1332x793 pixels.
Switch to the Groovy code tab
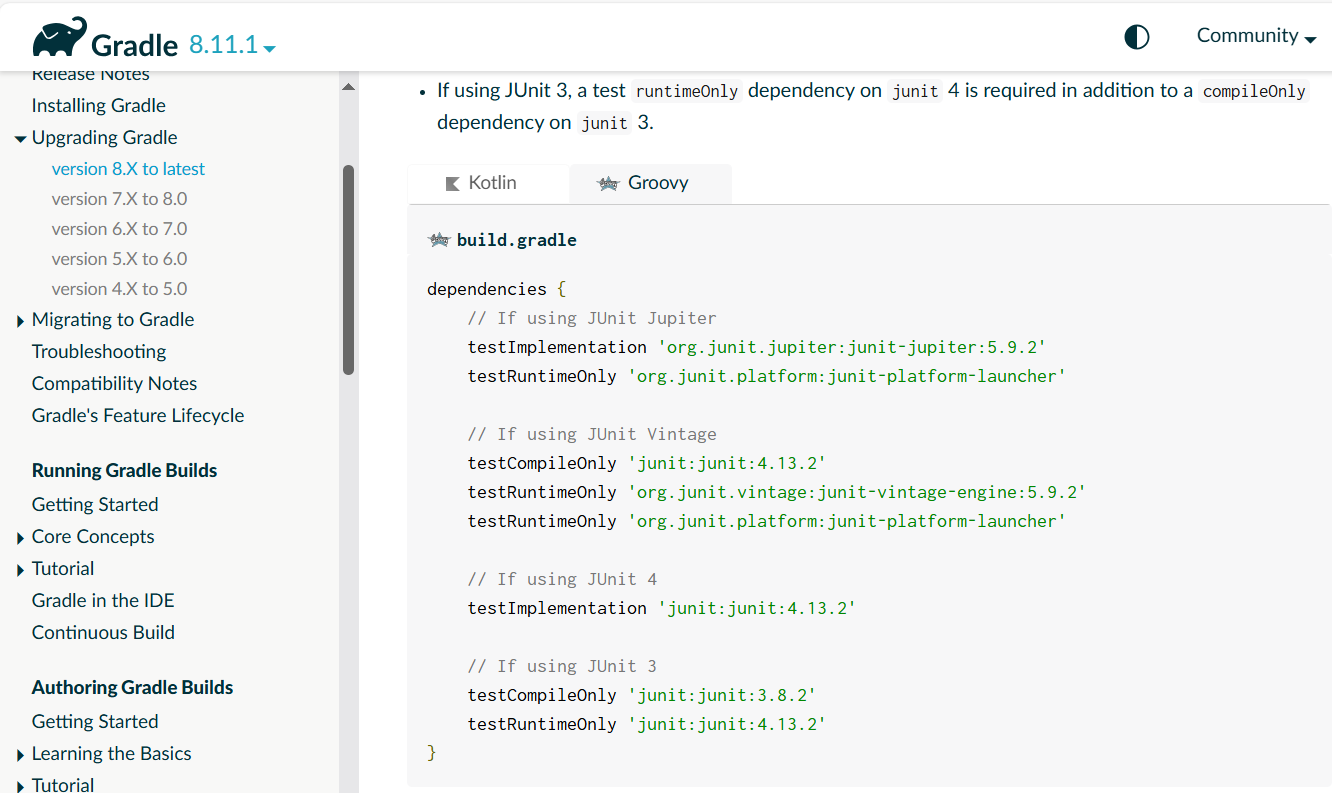pyautogui.click(x=650, y=183)
